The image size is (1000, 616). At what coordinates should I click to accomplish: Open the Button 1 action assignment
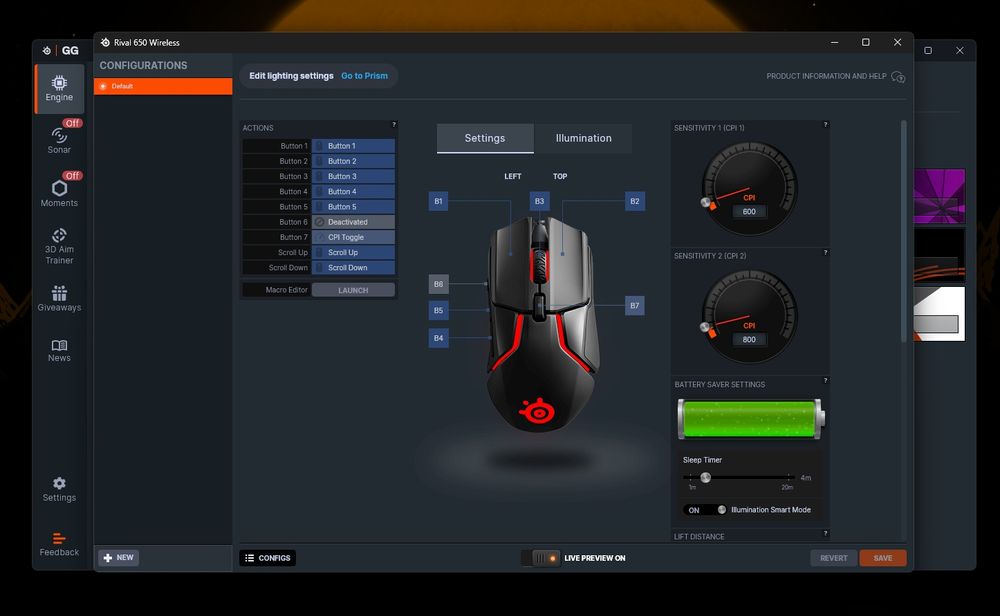(353, 146)
